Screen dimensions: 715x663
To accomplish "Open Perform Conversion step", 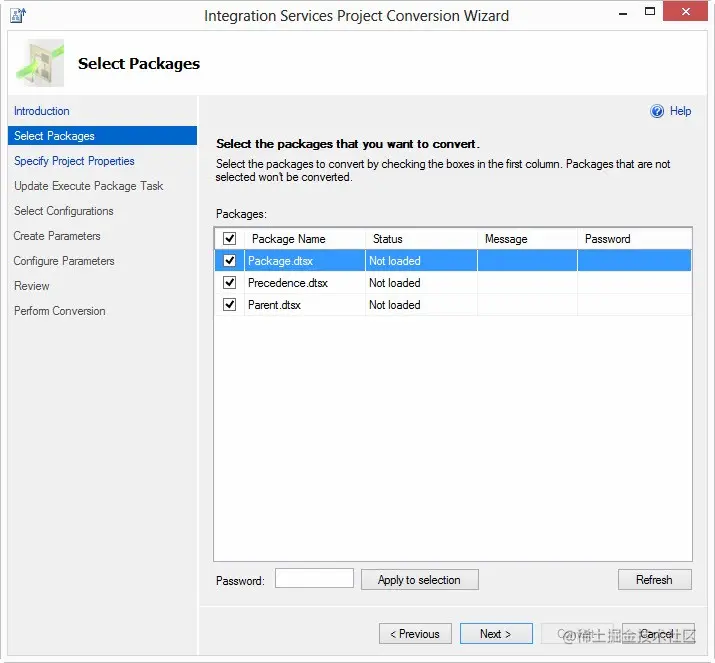I will pyautogui.click(x=59, y=311).
